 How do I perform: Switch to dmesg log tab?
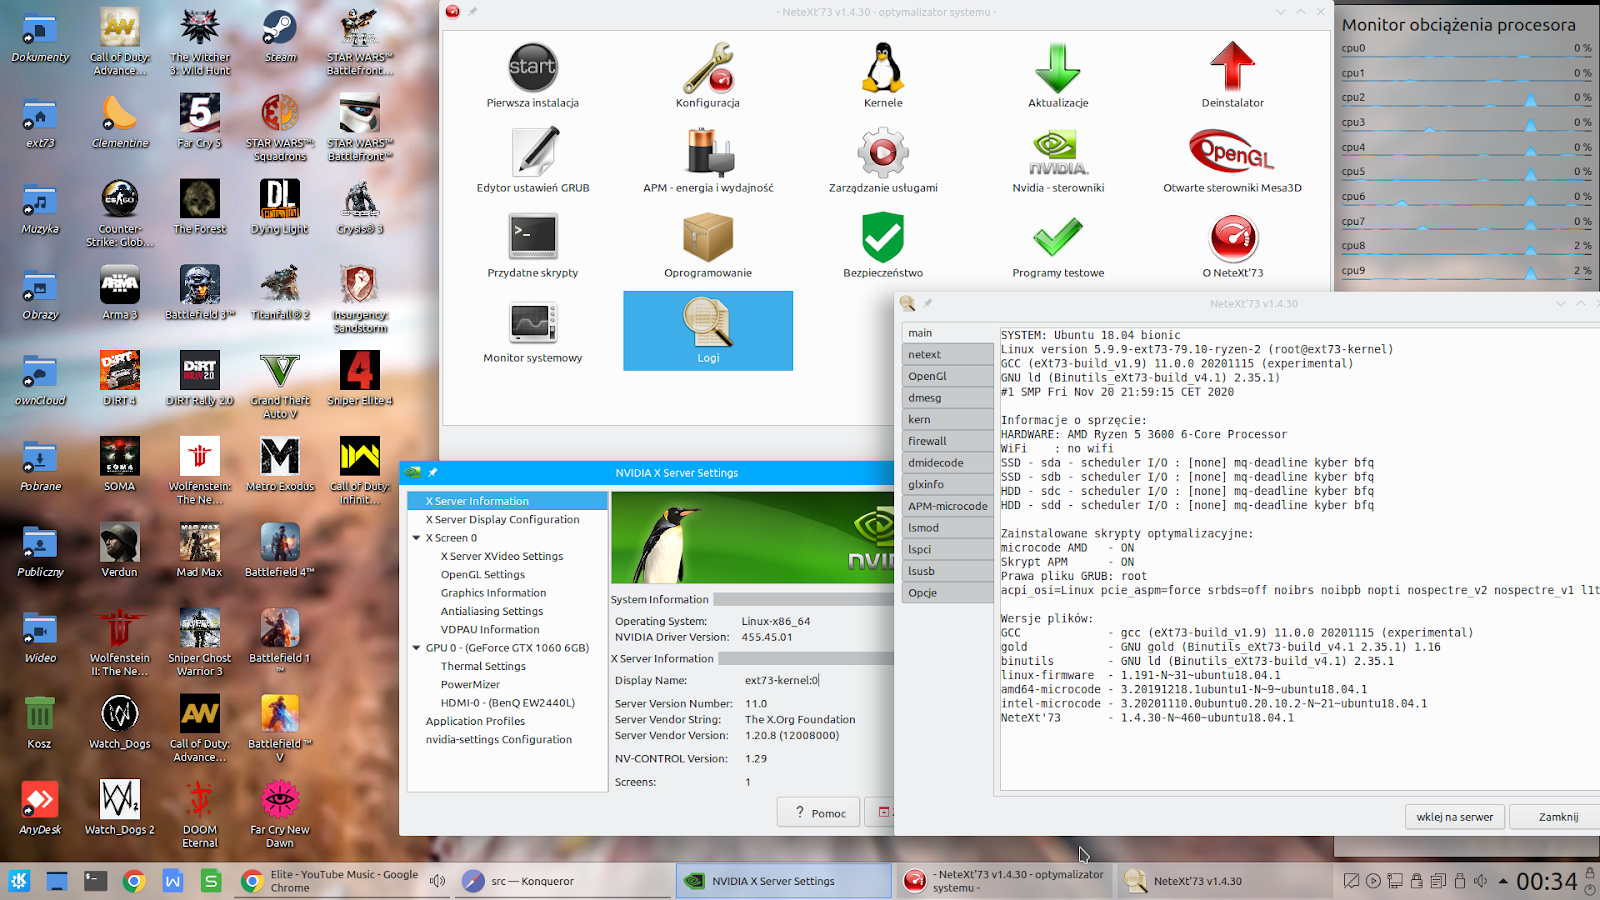coord(947,398)
